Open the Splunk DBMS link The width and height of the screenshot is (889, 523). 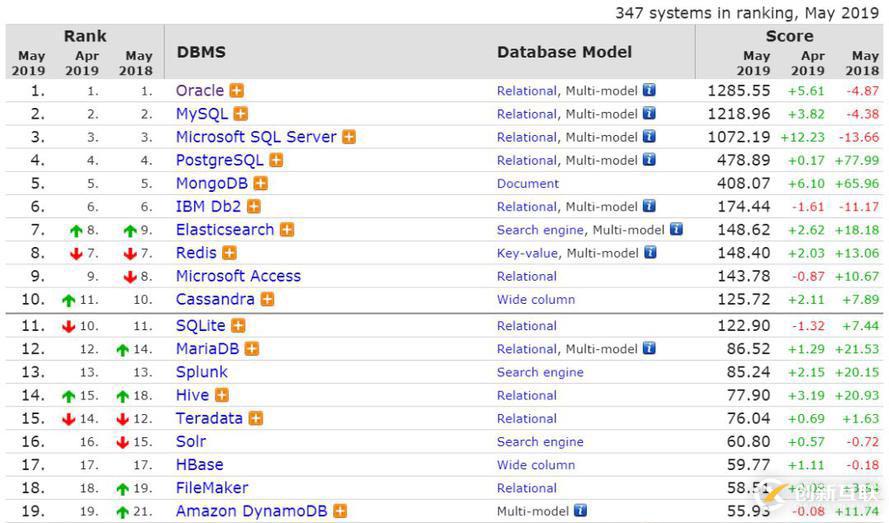[202, 372]
